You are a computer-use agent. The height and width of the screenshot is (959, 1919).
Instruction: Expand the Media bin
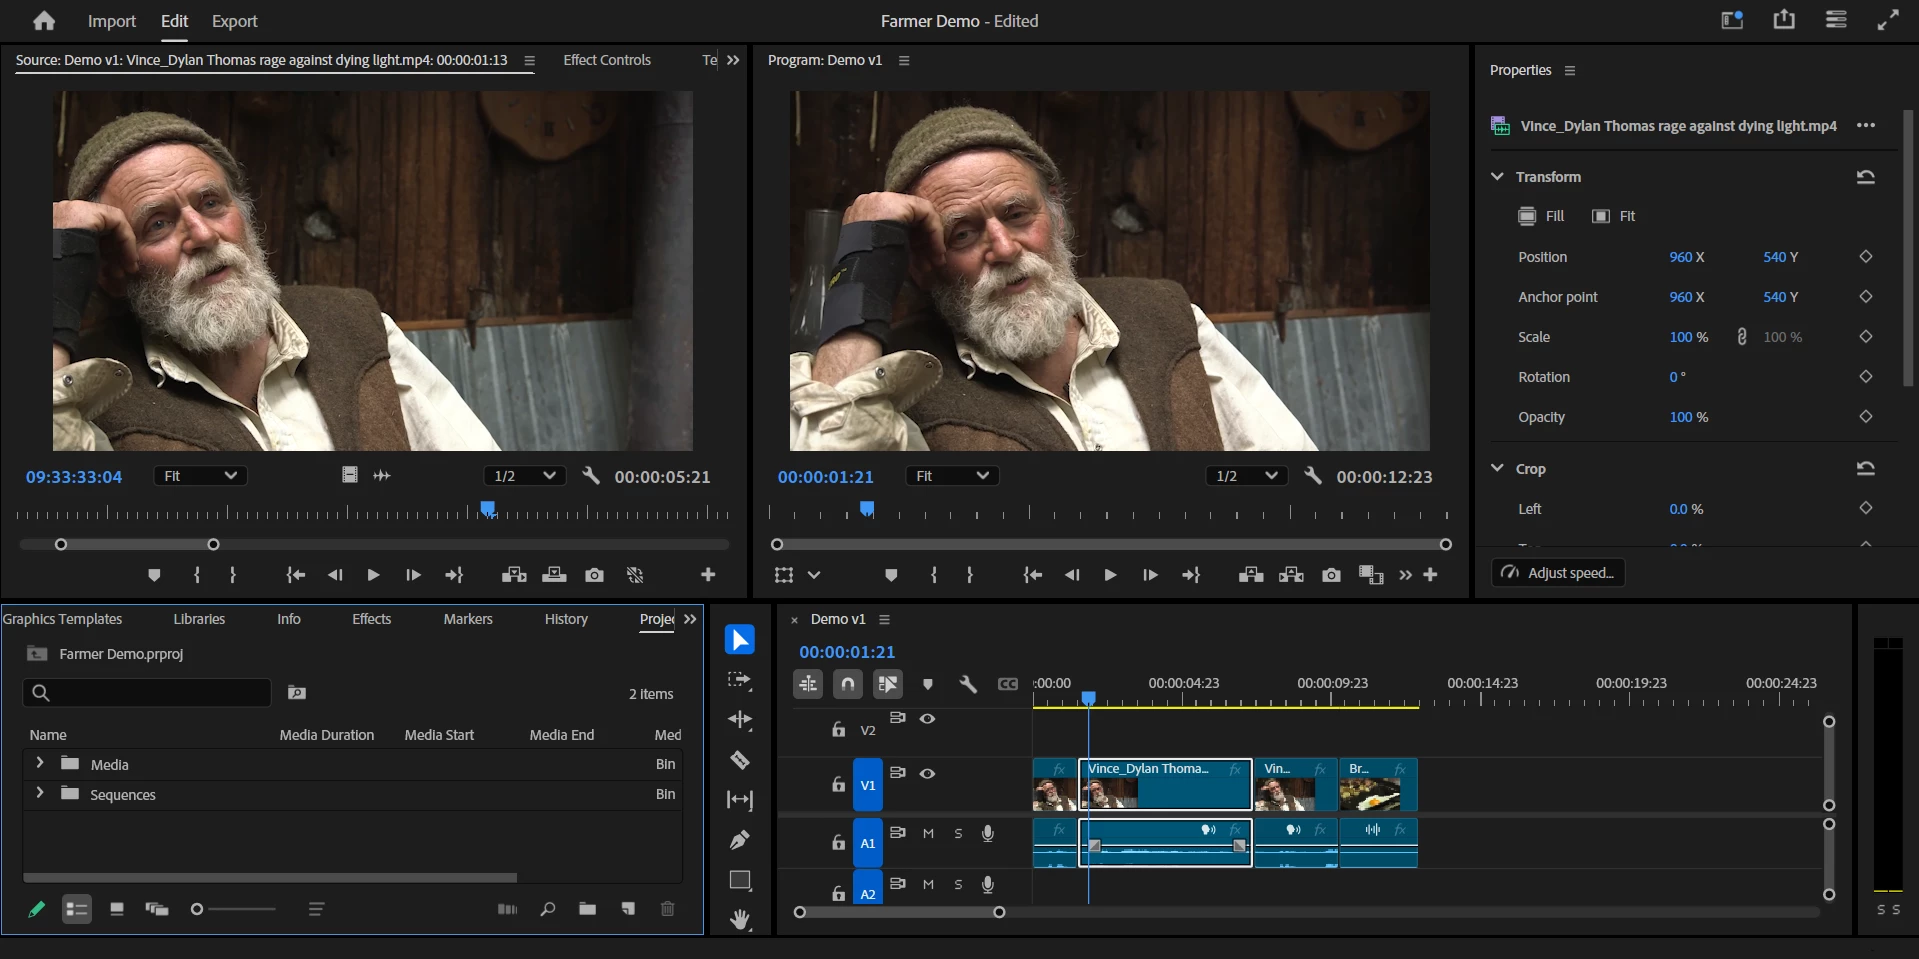[40, 763]
